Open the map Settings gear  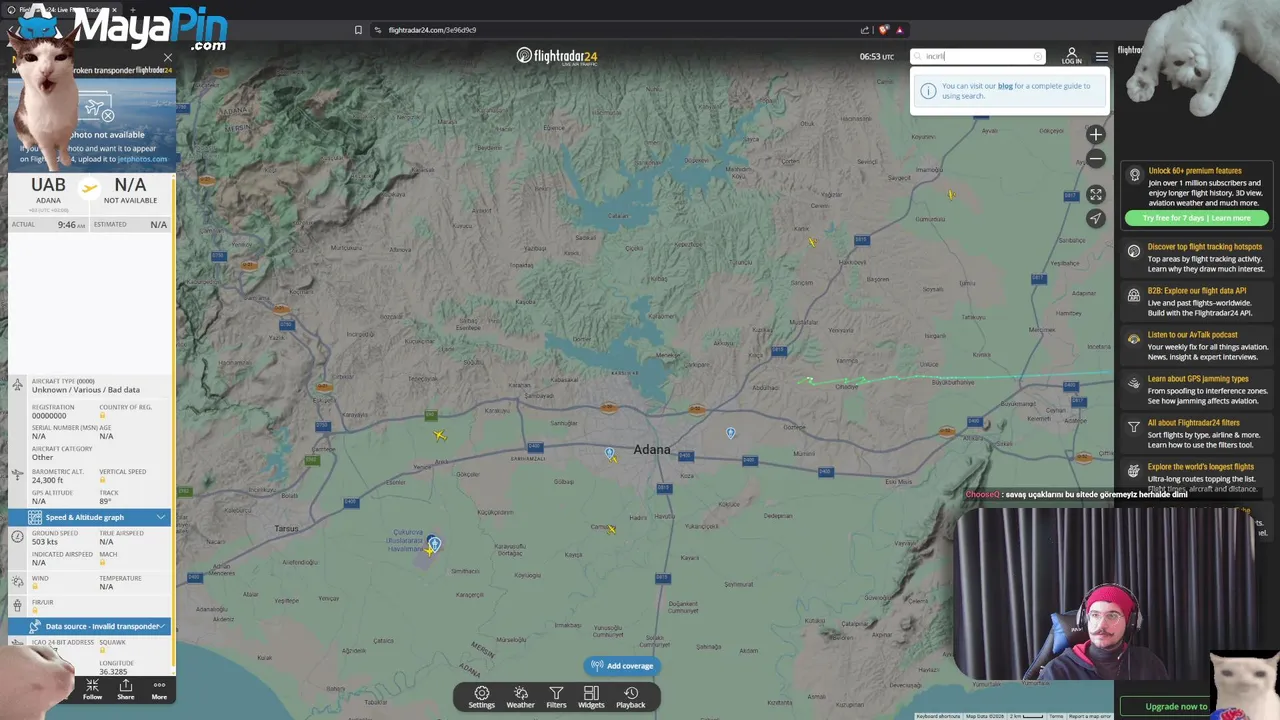tap(481, 697)
